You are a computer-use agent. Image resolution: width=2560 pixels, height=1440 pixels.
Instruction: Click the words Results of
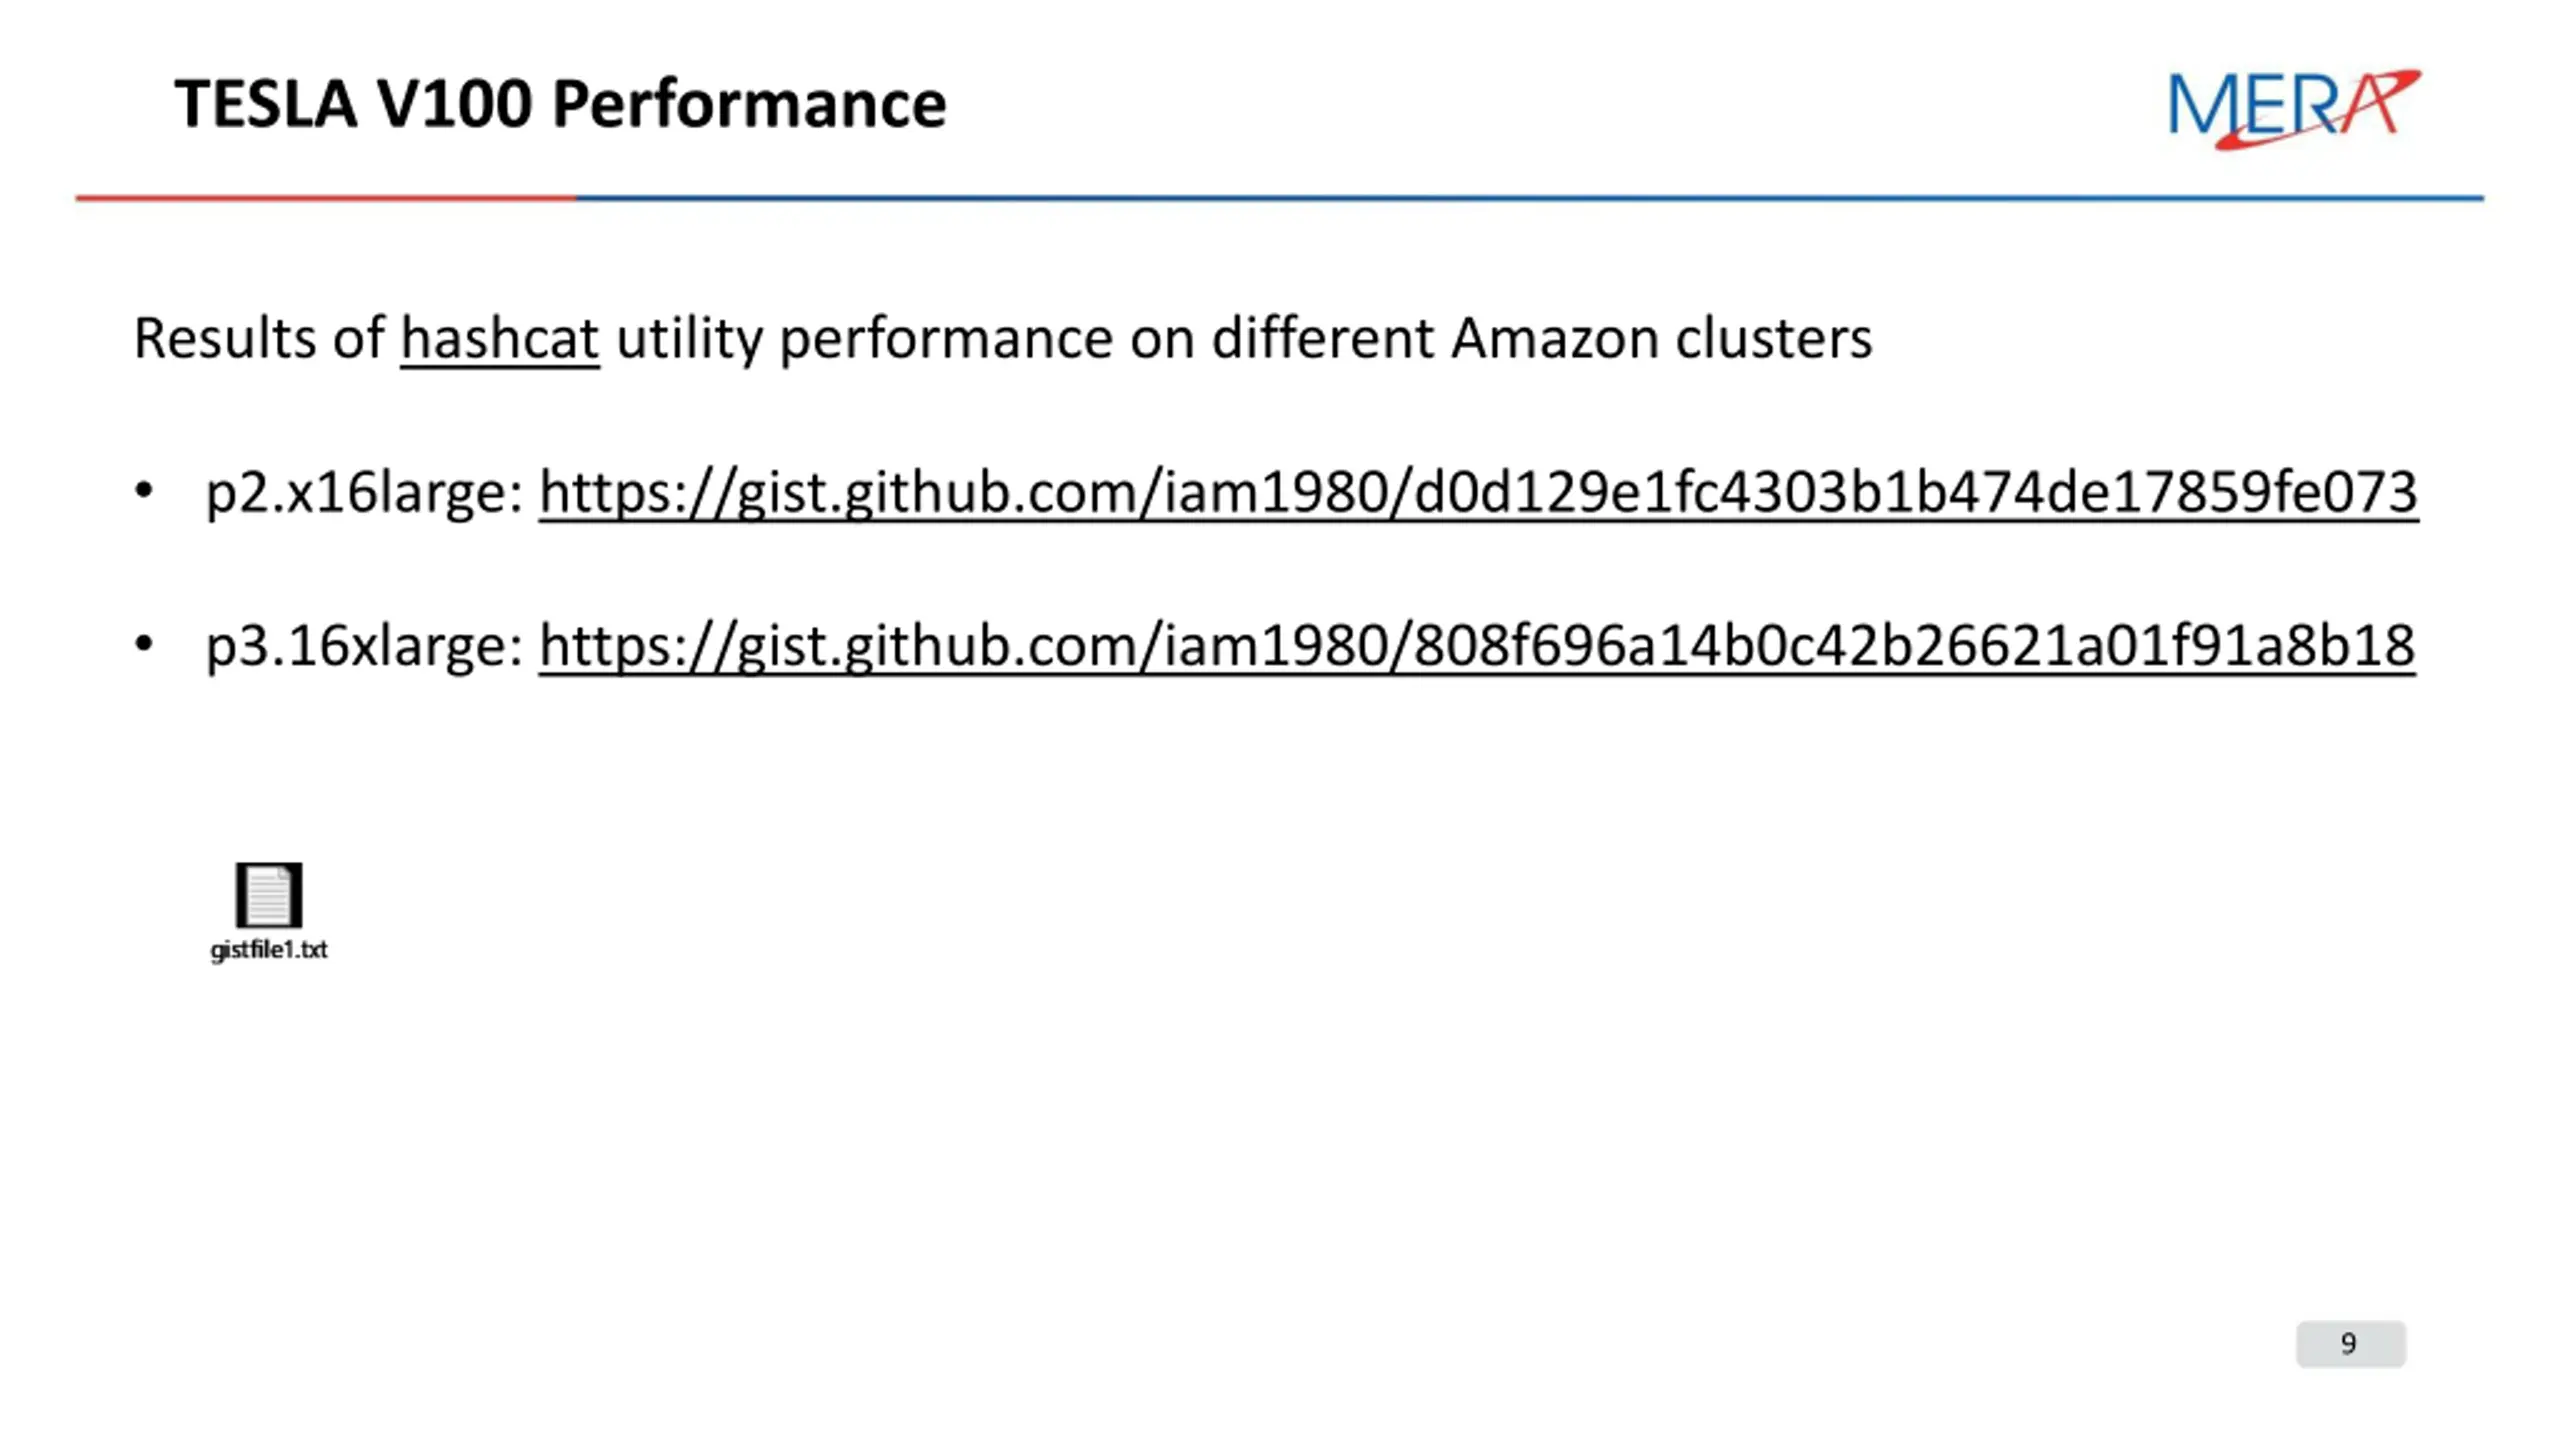point(259,338)
